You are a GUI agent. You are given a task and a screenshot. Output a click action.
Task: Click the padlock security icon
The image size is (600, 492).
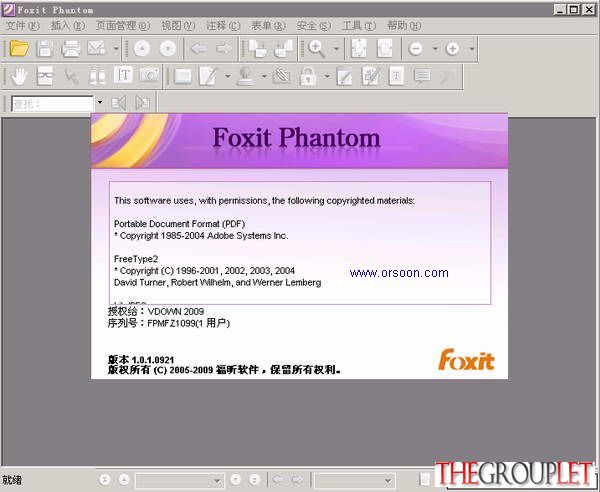tap(308, 76)
